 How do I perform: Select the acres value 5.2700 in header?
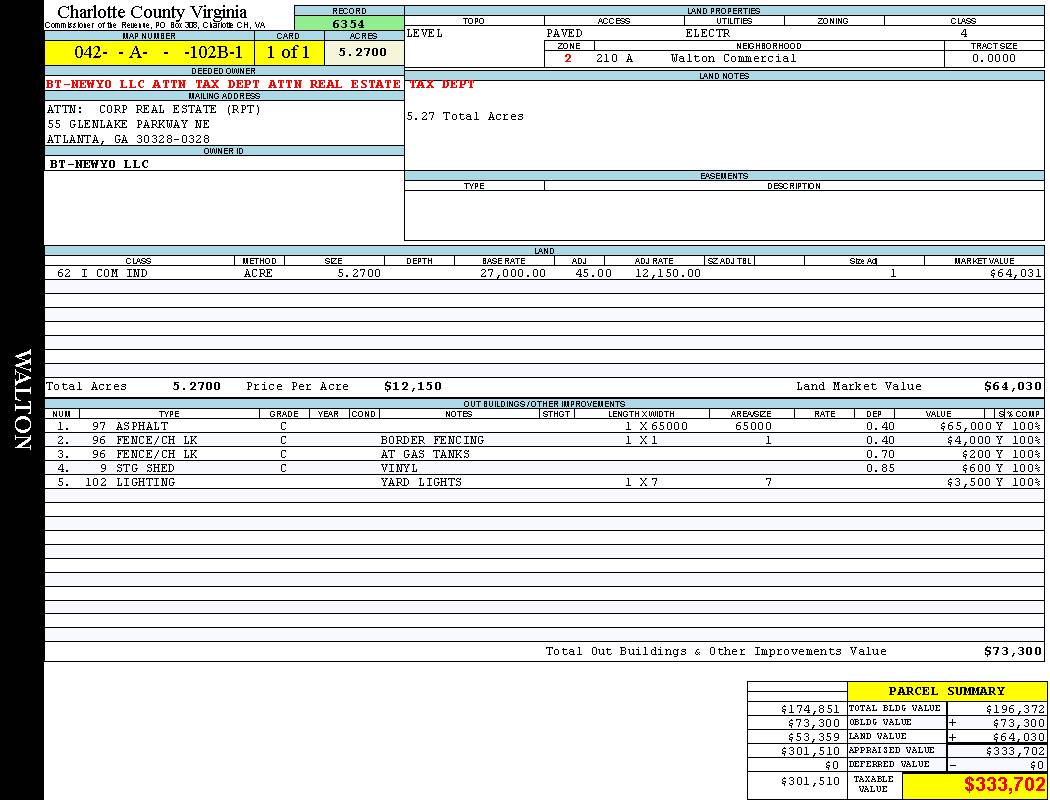point(363,52)
